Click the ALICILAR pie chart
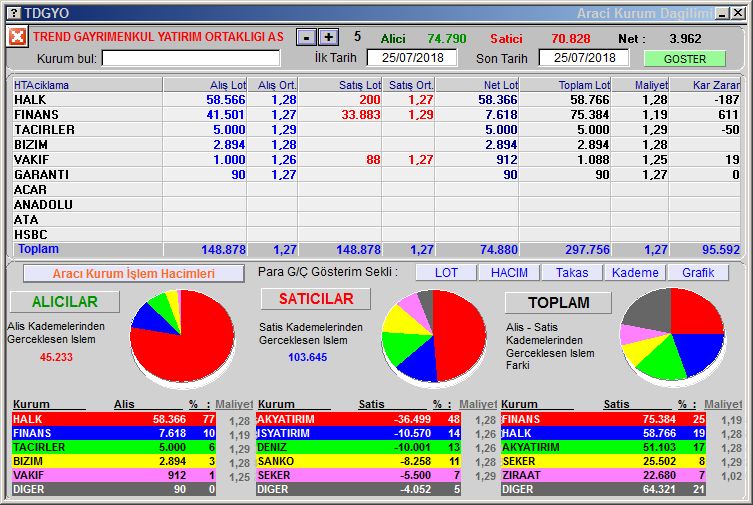 (x=182, y=336)
